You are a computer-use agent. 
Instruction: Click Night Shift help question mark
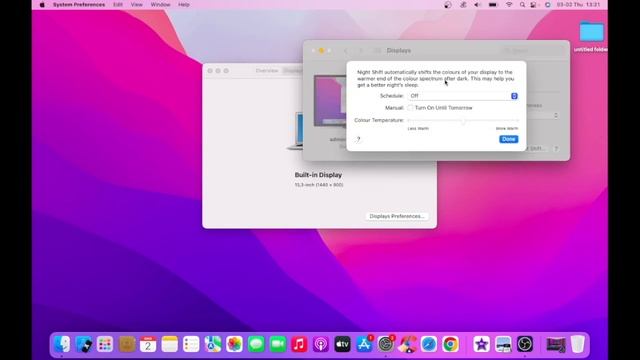pyautogui.click(x=358, y=140)
